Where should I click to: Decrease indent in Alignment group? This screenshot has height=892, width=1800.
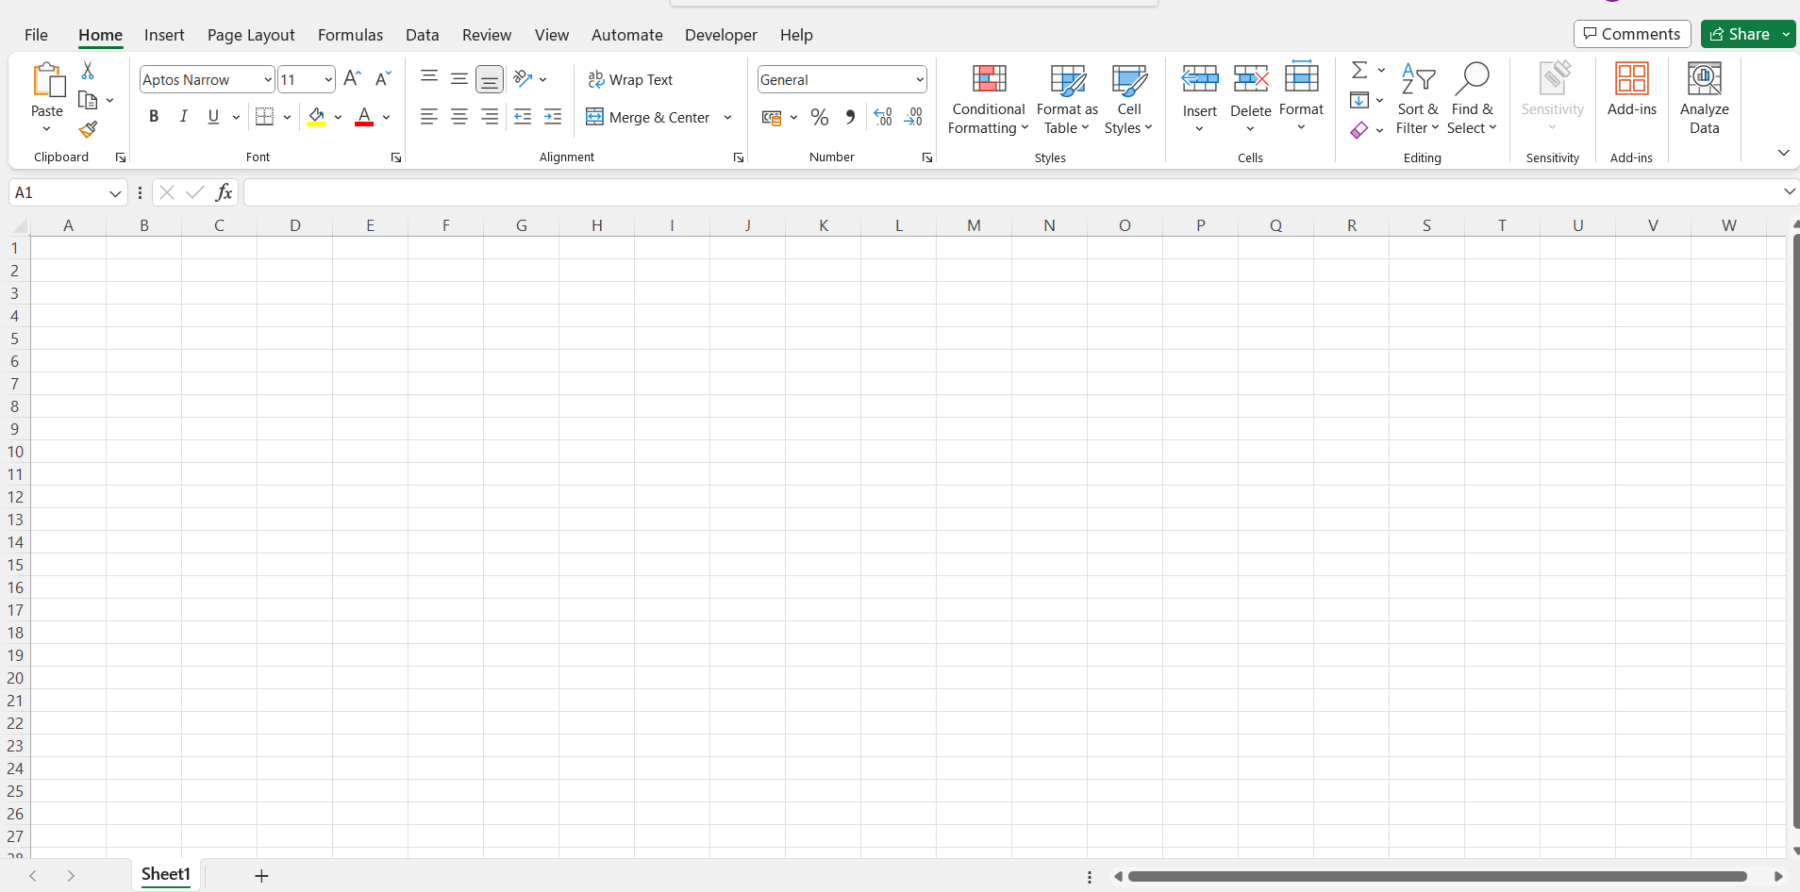(x=522, y=117)
